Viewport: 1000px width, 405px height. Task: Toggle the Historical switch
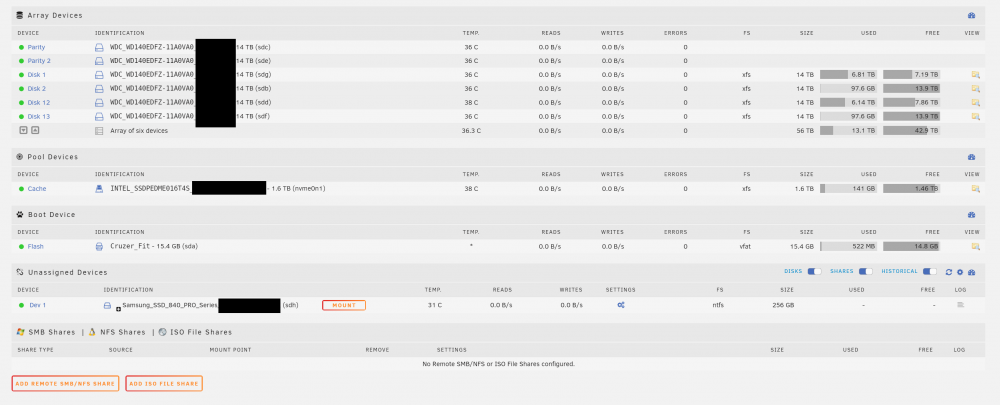point(929,272)
